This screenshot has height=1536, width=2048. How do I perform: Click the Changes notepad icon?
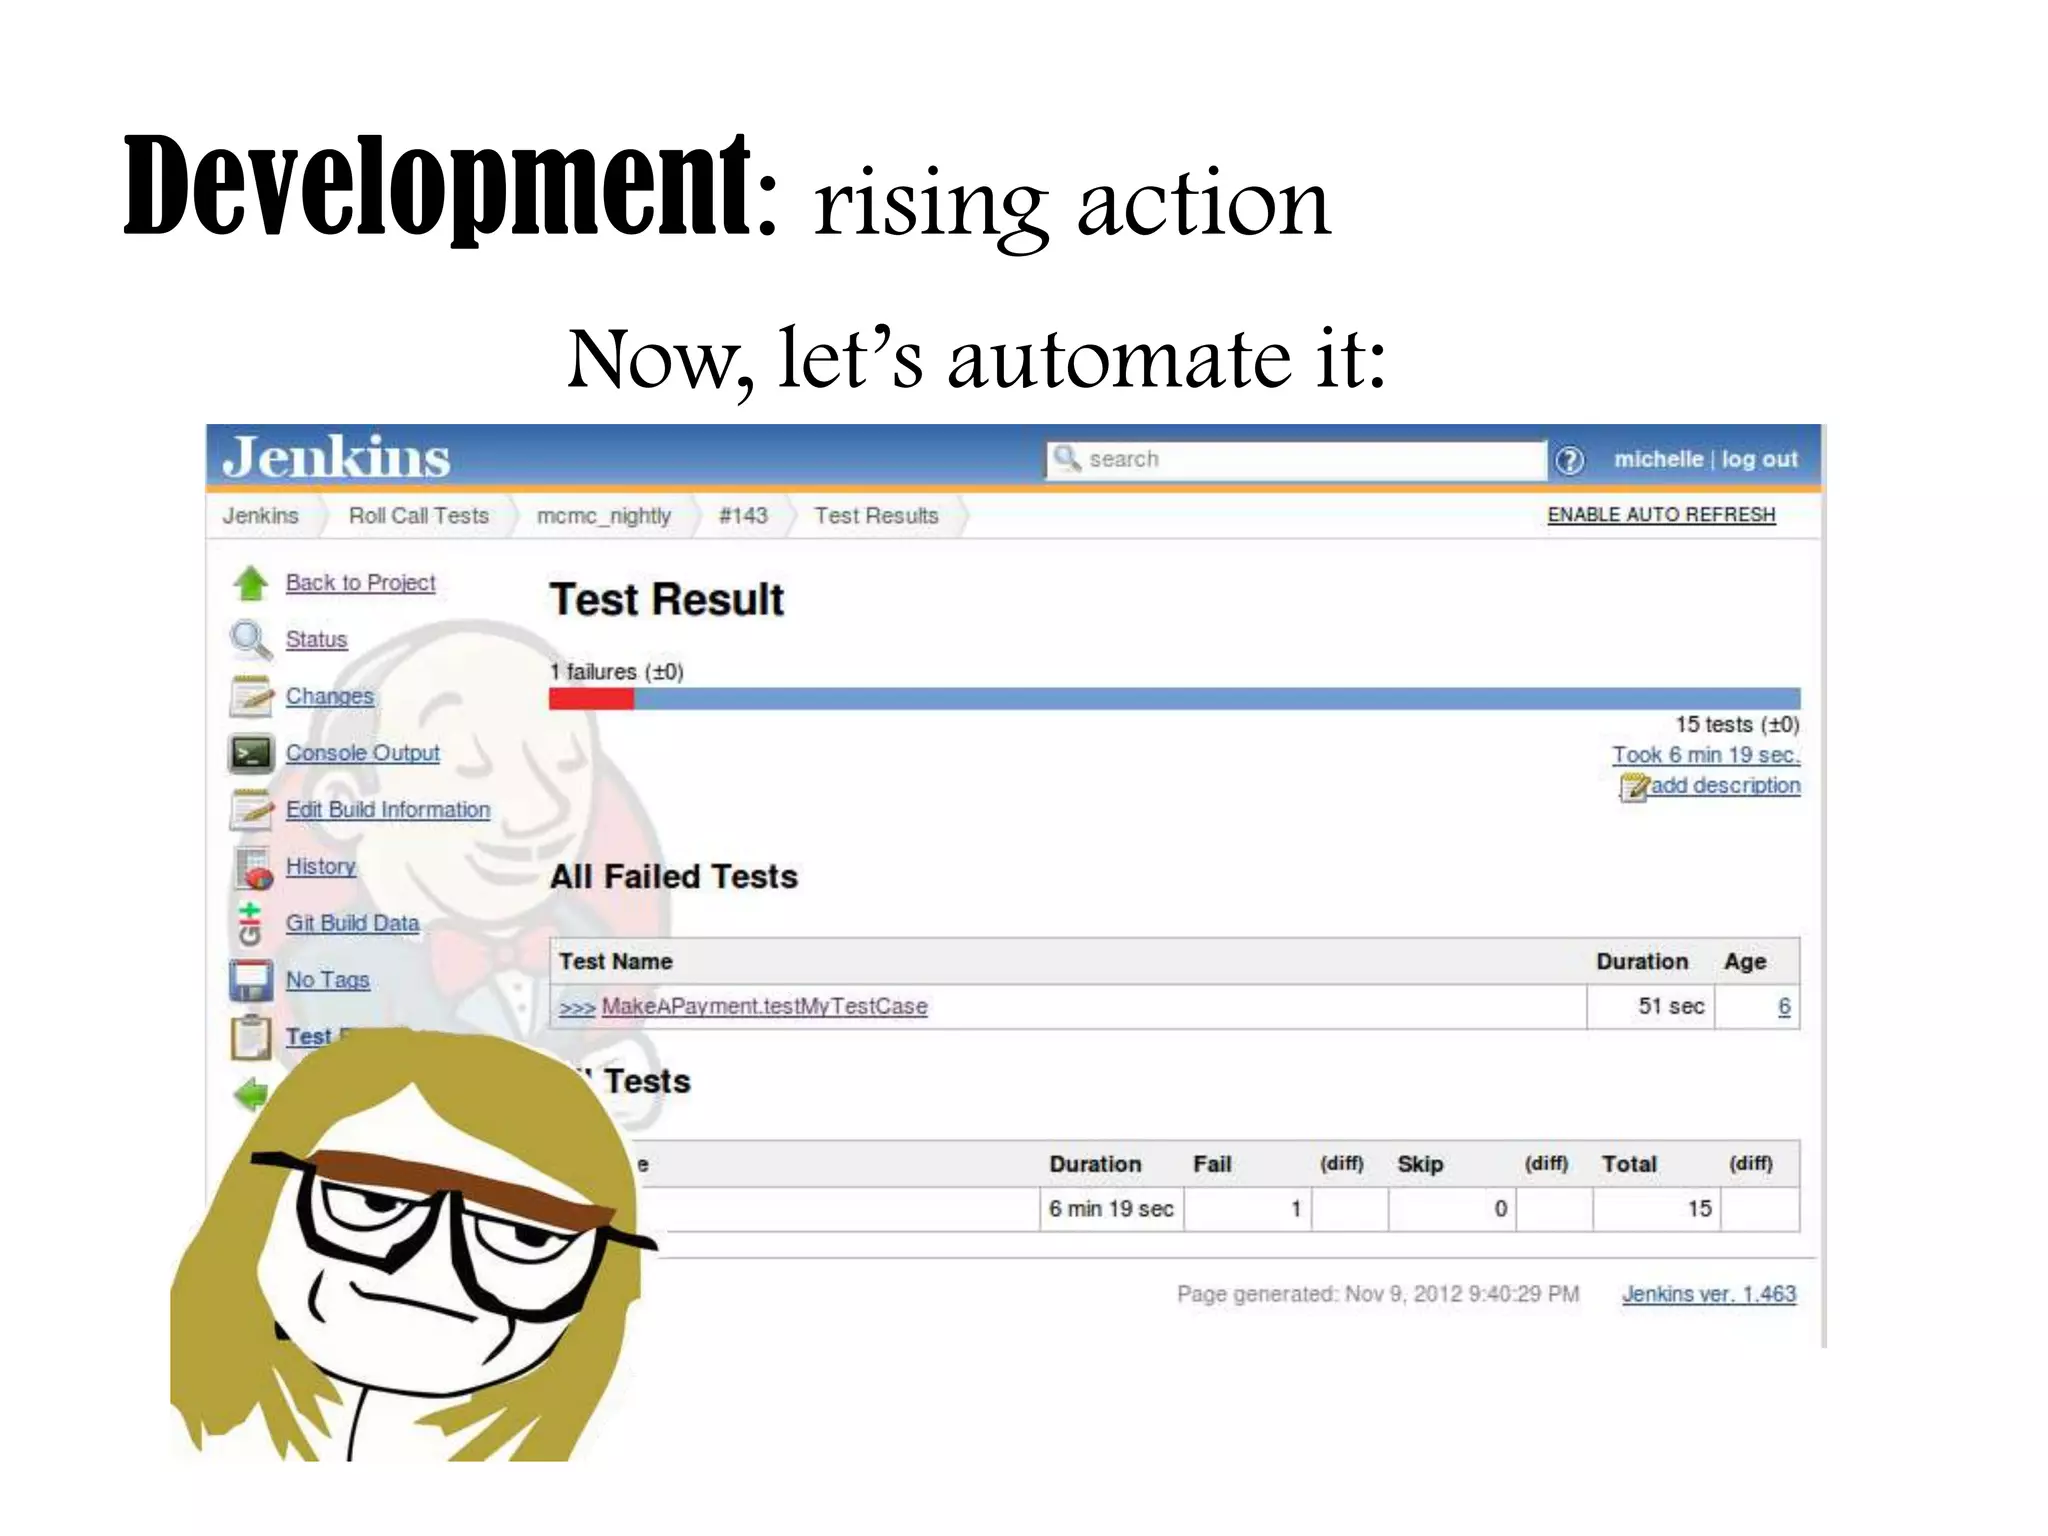250,697
